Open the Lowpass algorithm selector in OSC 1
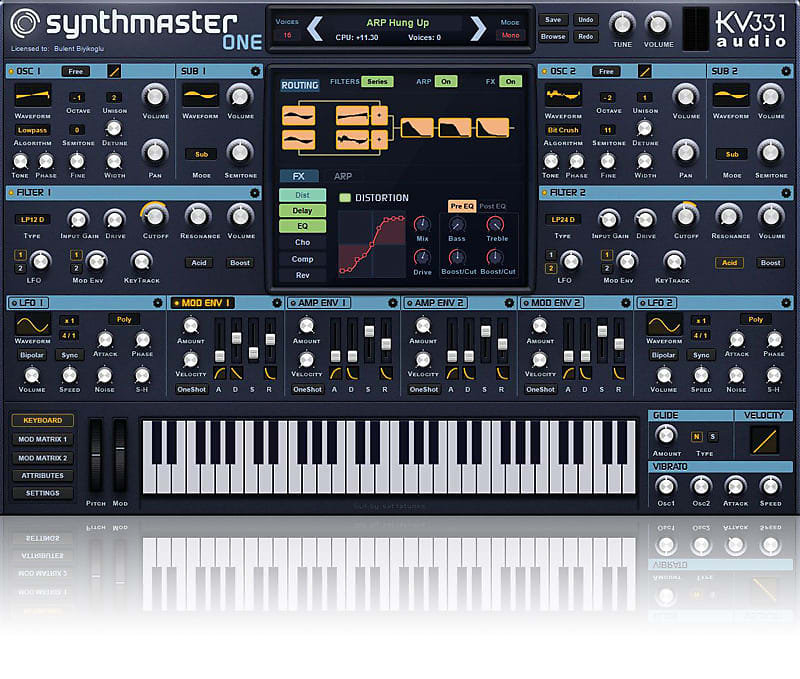 pos(31,130)
